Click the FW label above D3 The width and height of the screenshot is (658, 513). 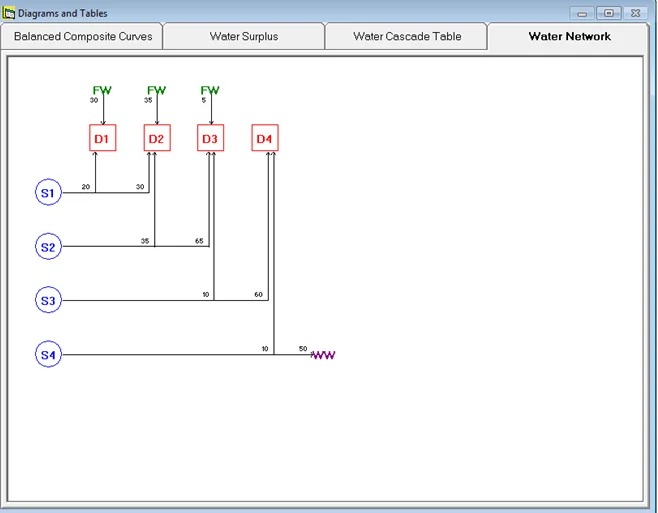coord(210,91)
